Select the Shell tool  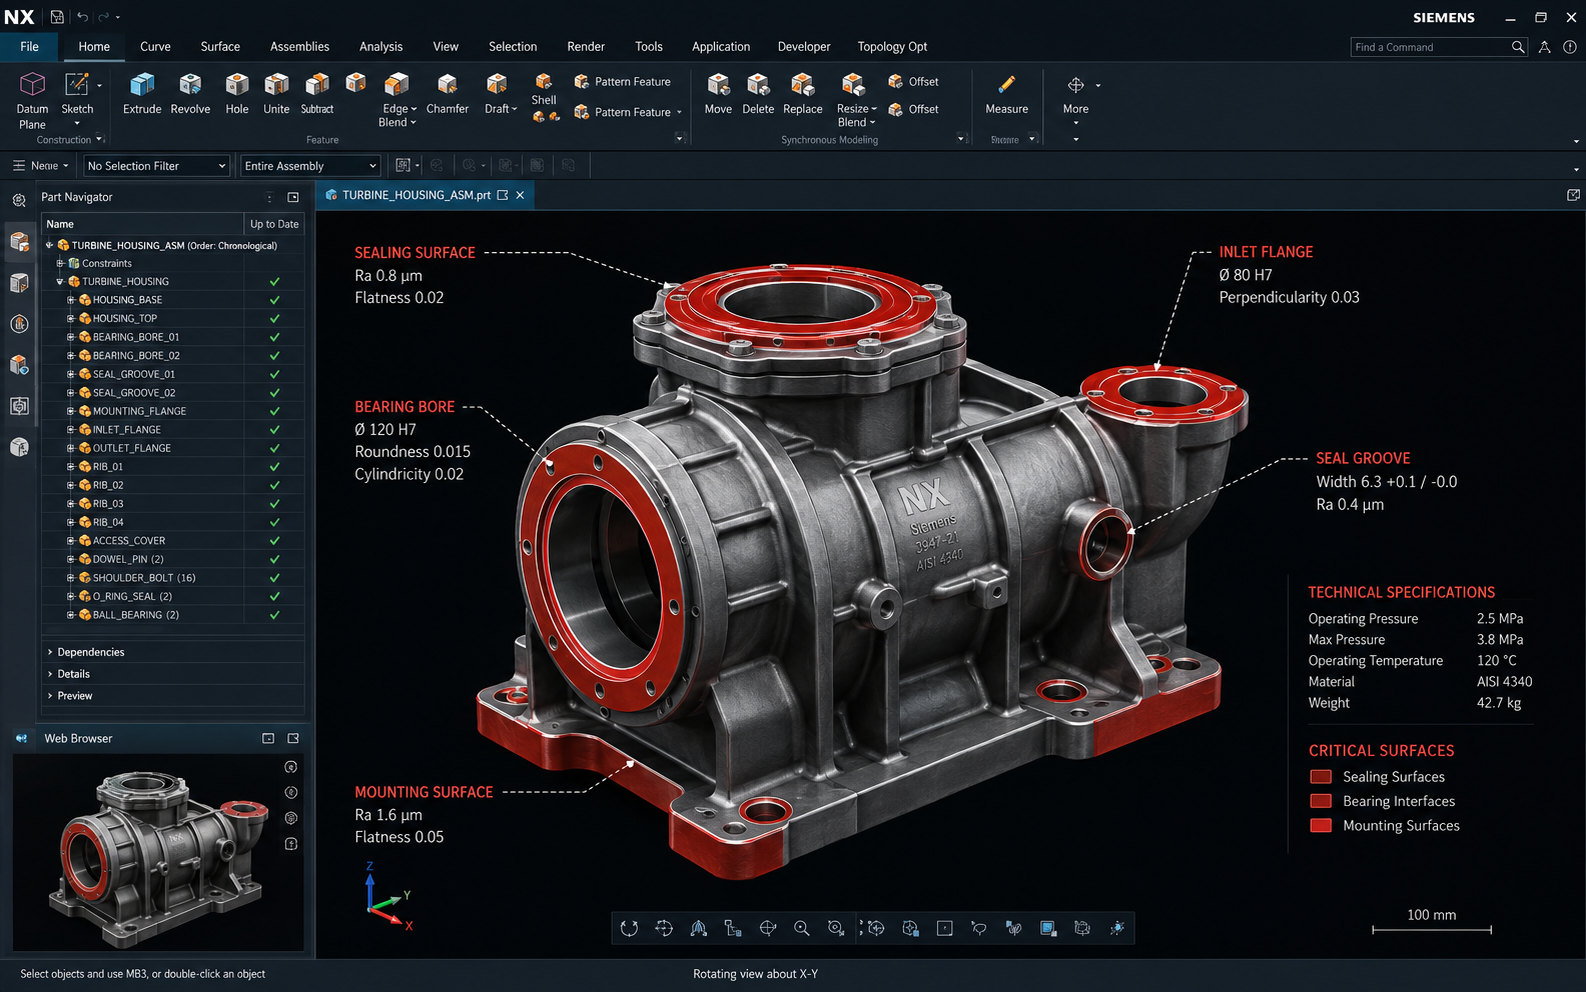click(x=544, y=90)
